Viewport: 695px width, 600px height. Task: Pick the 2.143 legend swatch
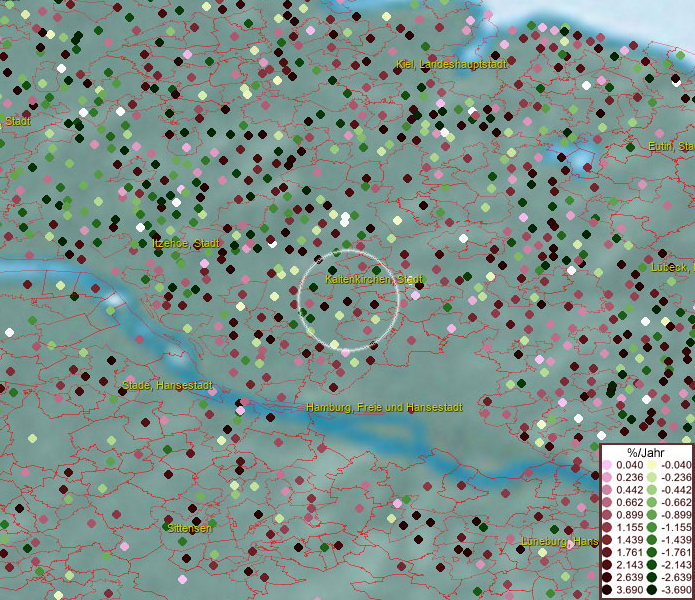pyautogui.click(x=607, y=565)
